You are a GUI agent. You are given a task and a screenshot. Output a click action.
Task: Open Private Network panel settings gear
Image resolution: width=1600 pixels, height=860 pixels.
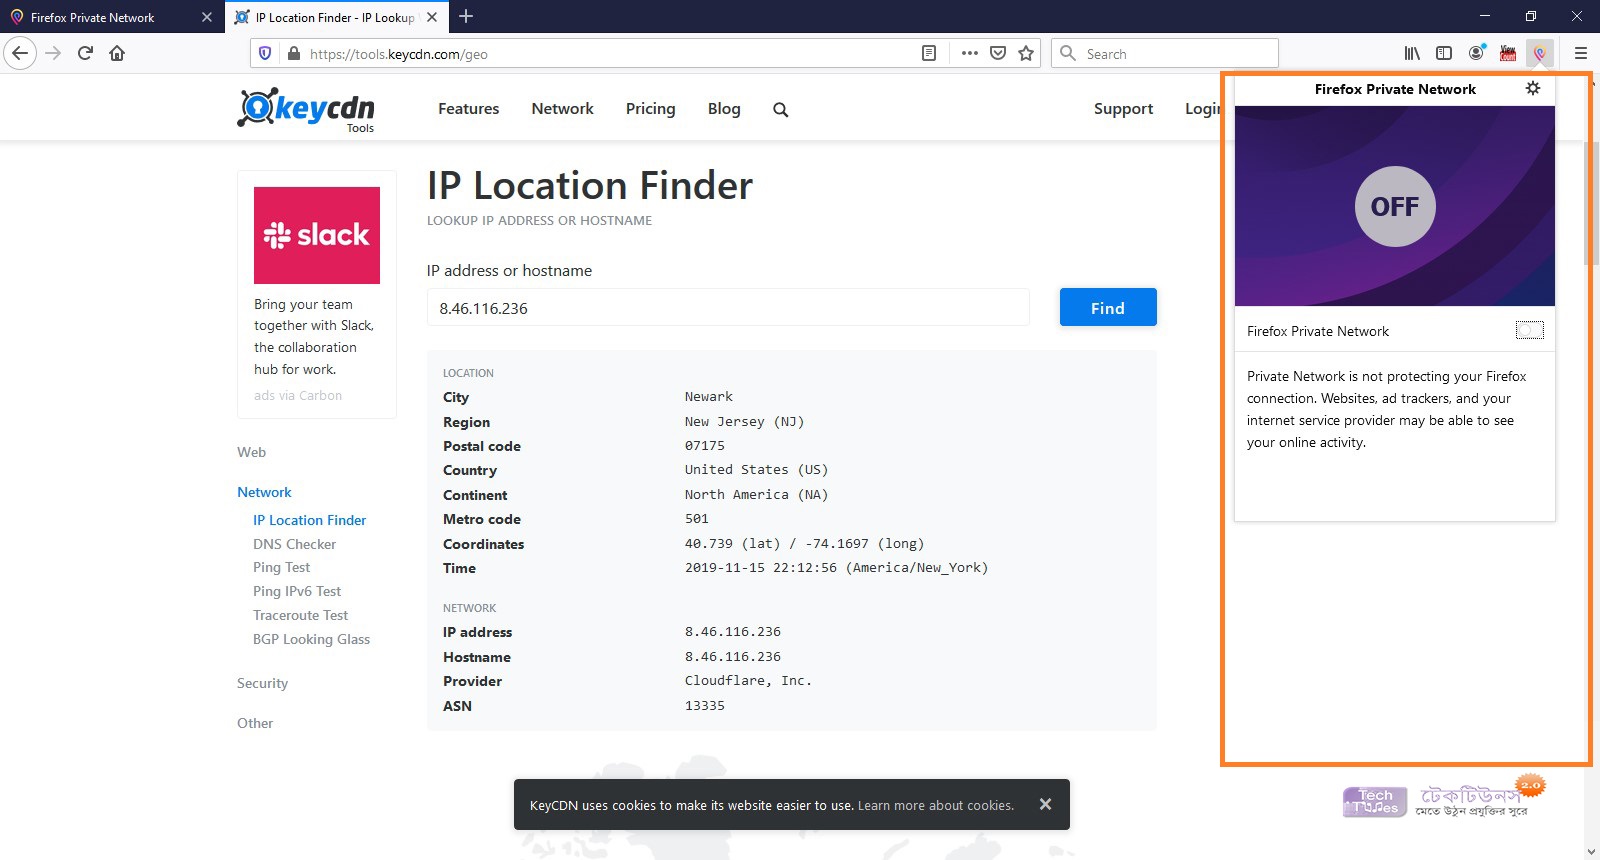[1533, 88]
